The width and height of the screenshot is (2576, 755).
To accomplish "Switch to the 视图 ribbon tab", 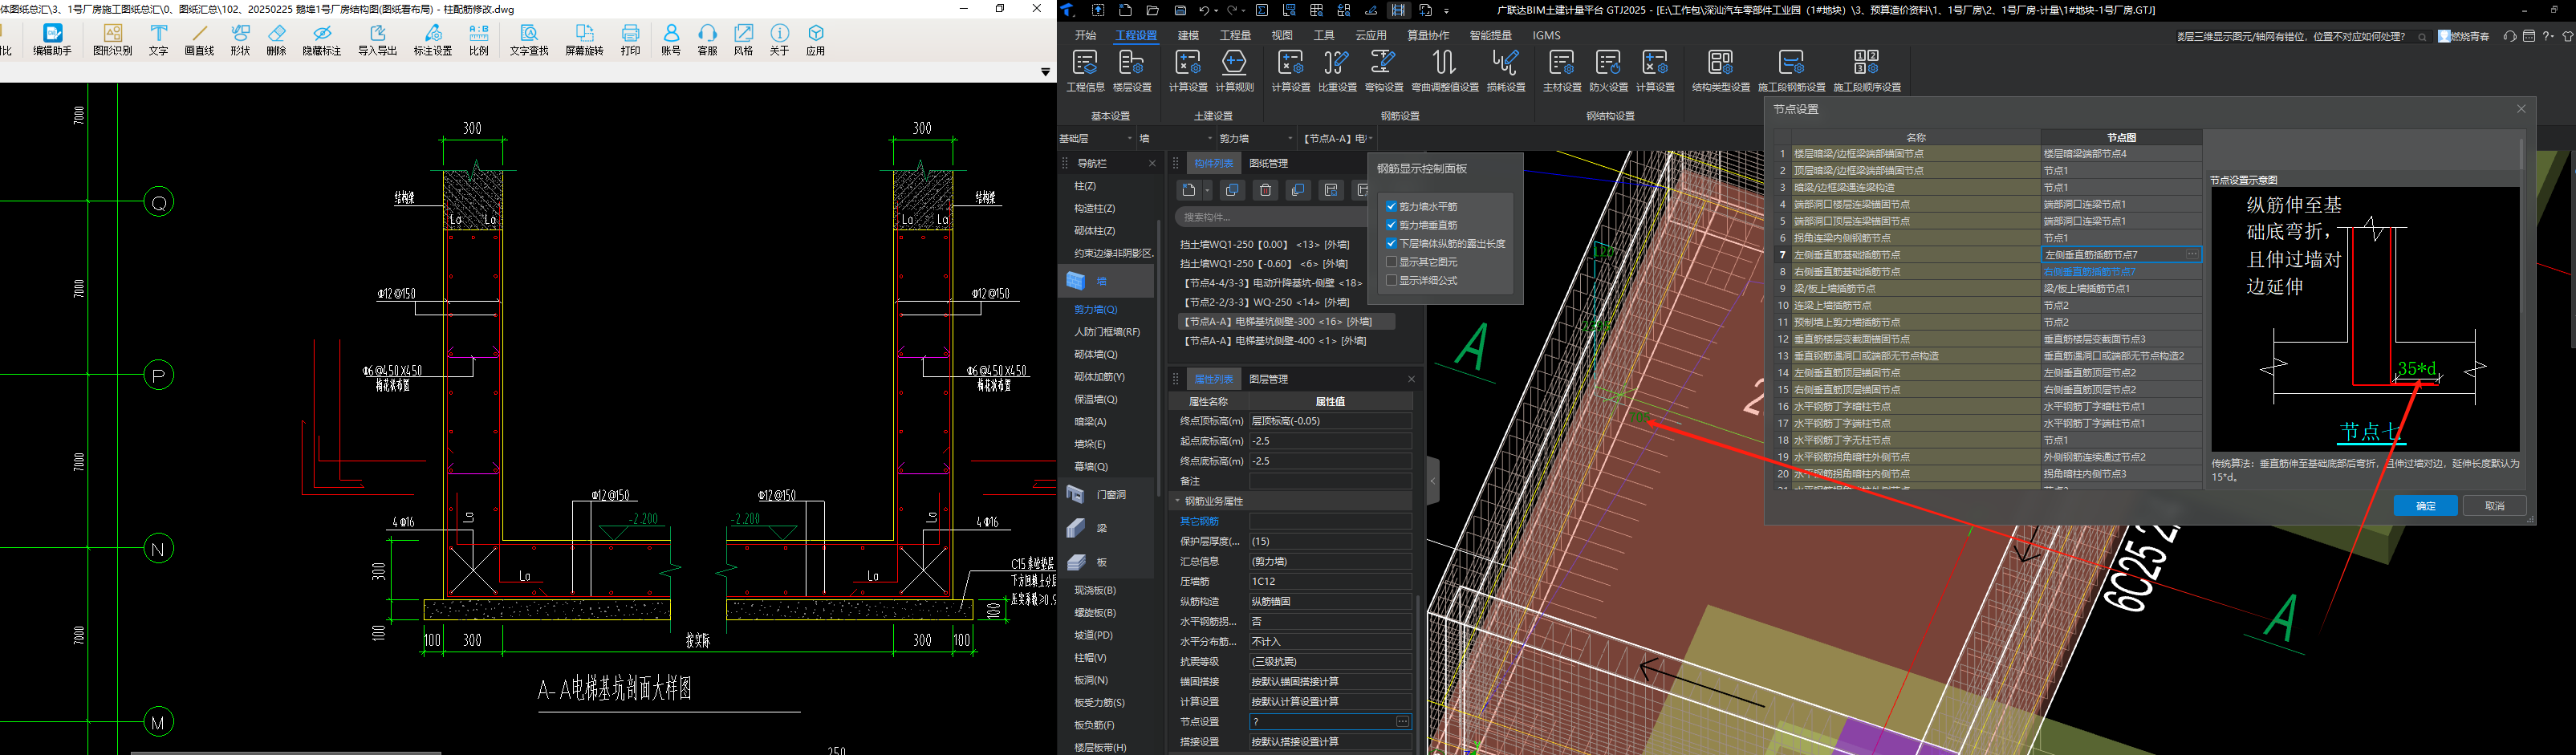I will point(1282,35).
